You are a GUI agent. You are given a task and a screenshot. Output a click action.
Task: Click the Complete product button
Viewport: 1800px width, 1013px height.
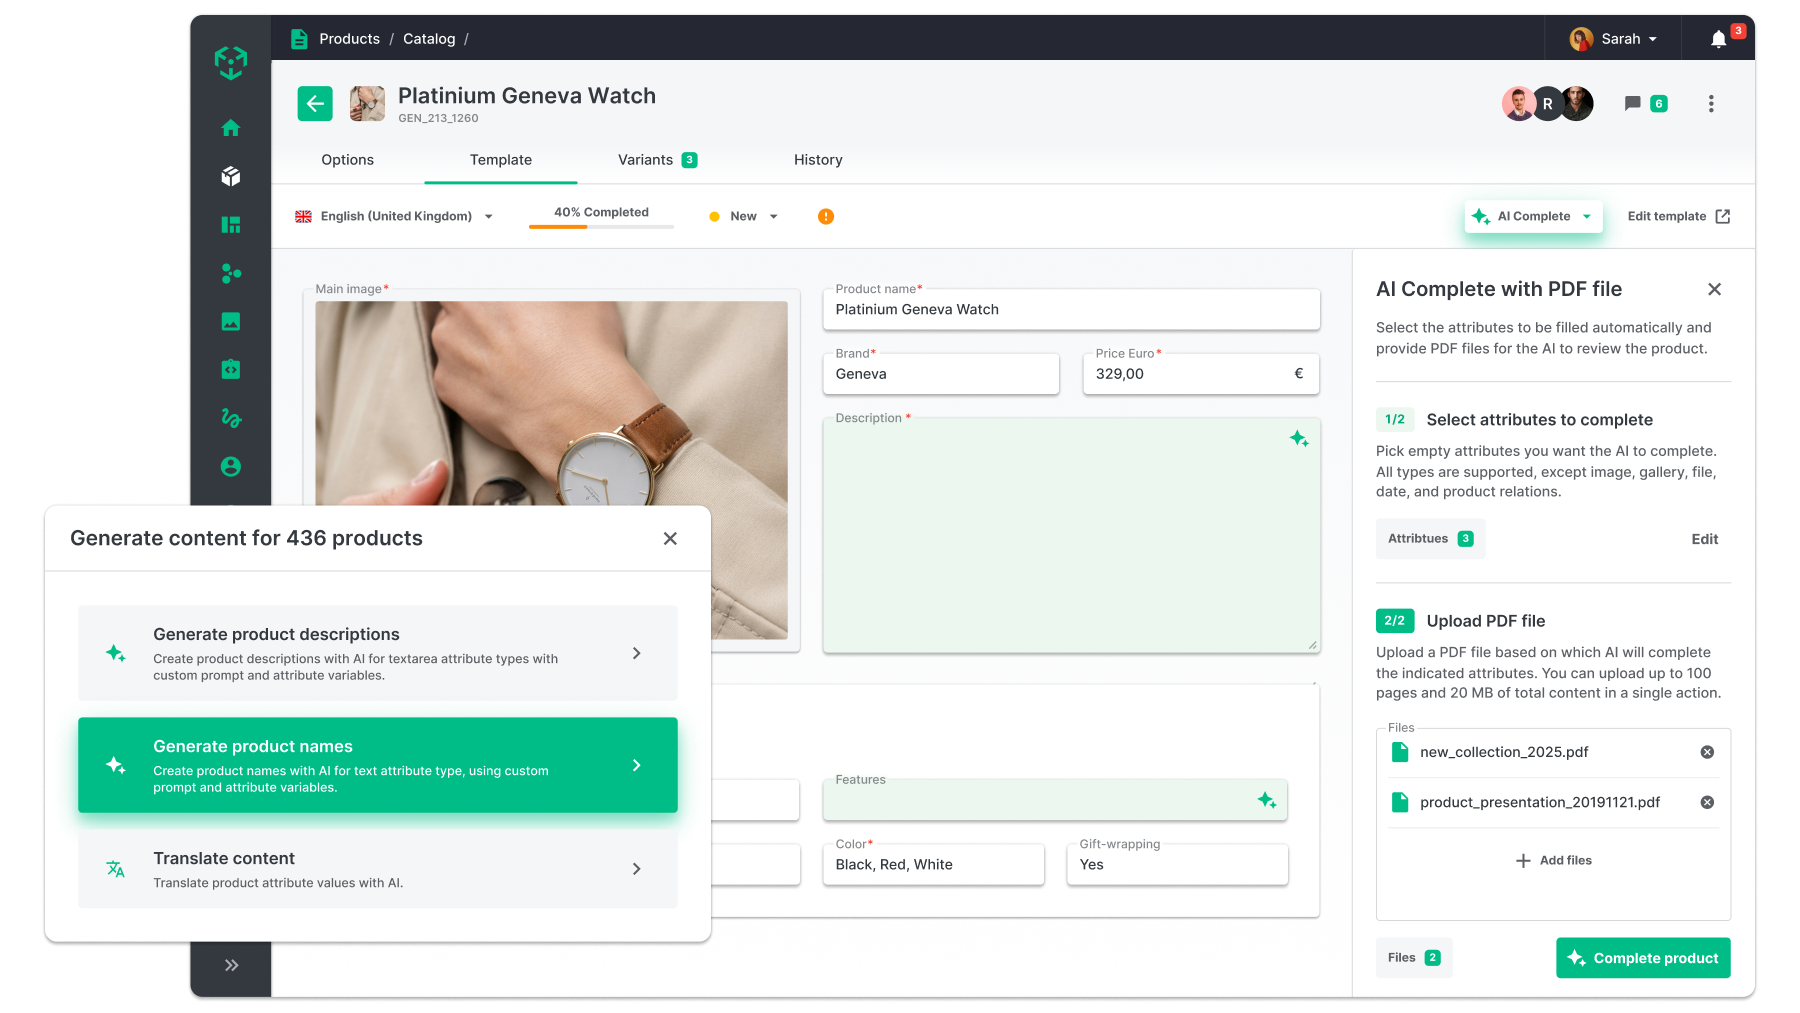1643,958
